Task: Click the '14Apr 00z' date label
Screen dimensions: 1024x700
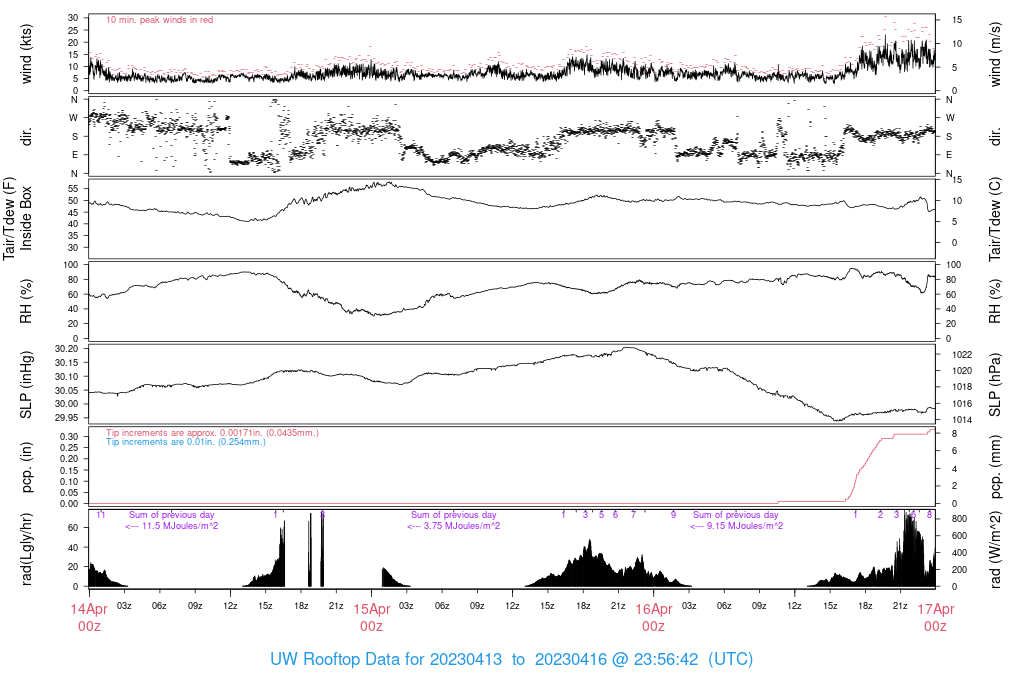Action: (89, 617)
